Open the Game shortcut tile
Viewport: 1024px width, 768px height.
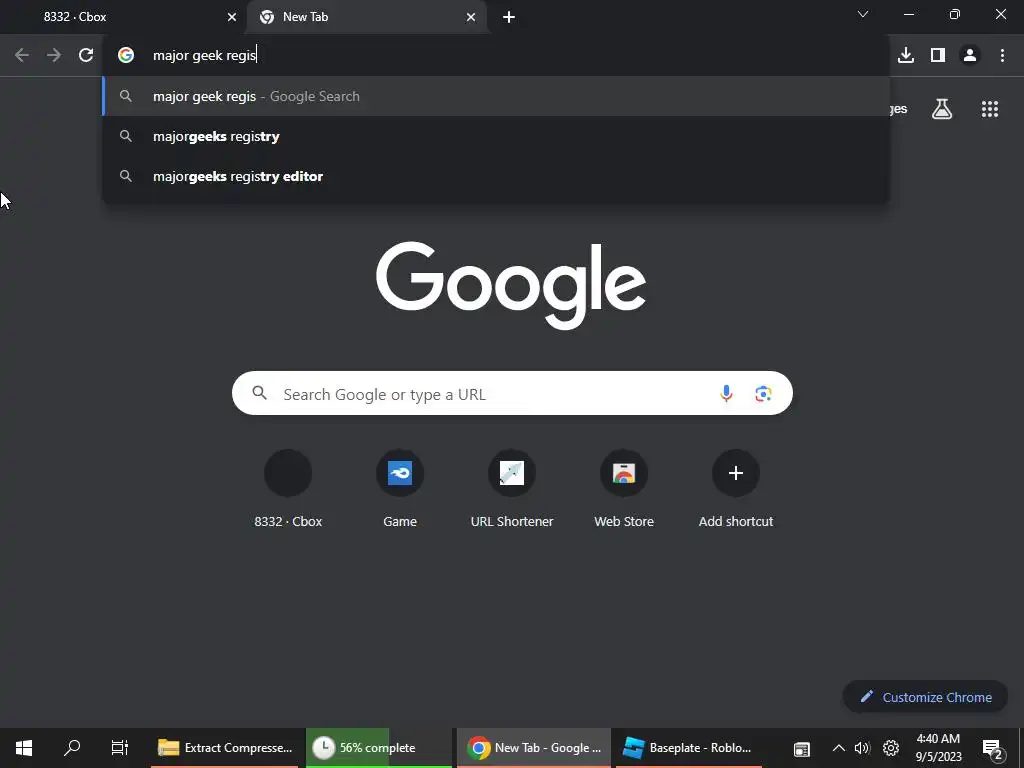coord(400,488)
